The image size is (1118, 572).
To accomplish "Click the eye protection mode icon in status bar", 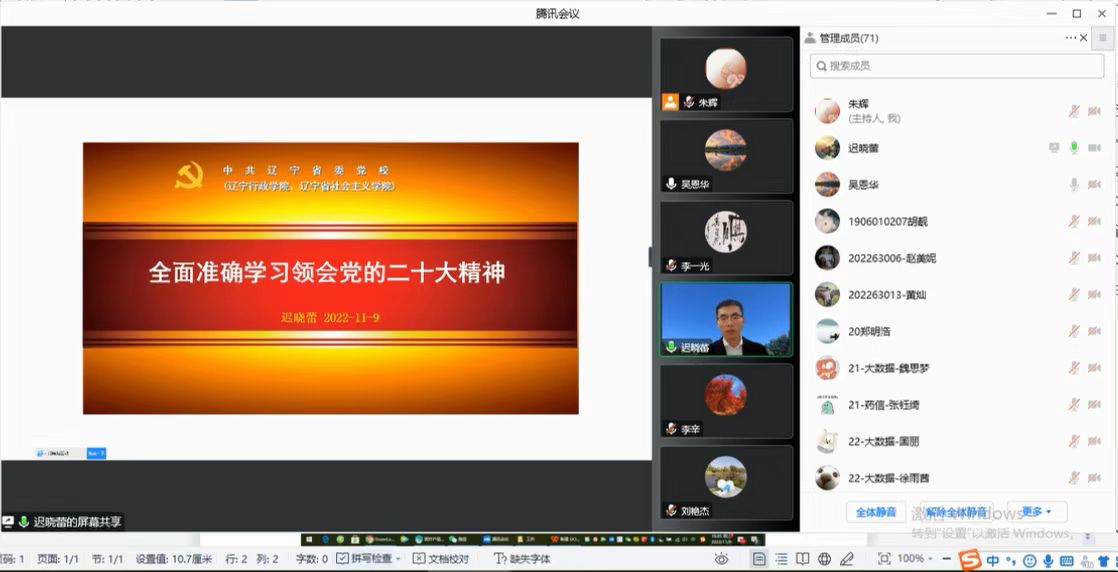I will [721, 559].
